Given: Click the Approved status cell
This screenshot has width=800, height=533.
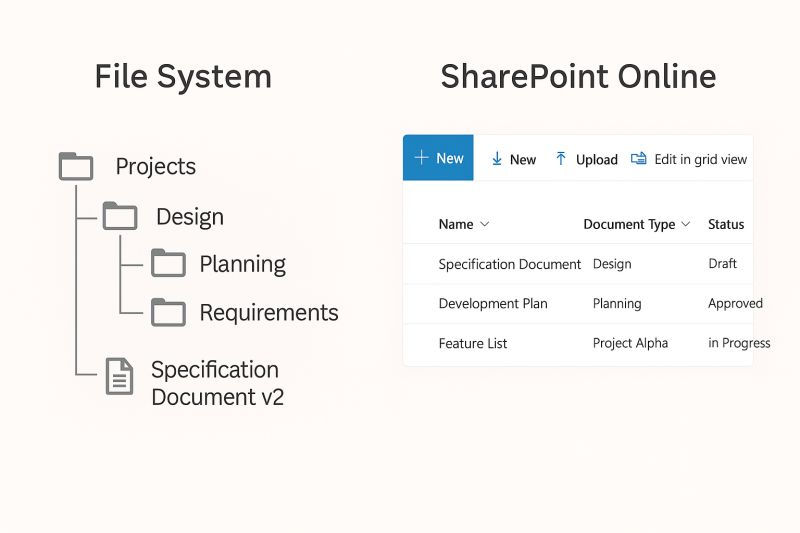Looking at the screenshot, I should coord(735,303).
